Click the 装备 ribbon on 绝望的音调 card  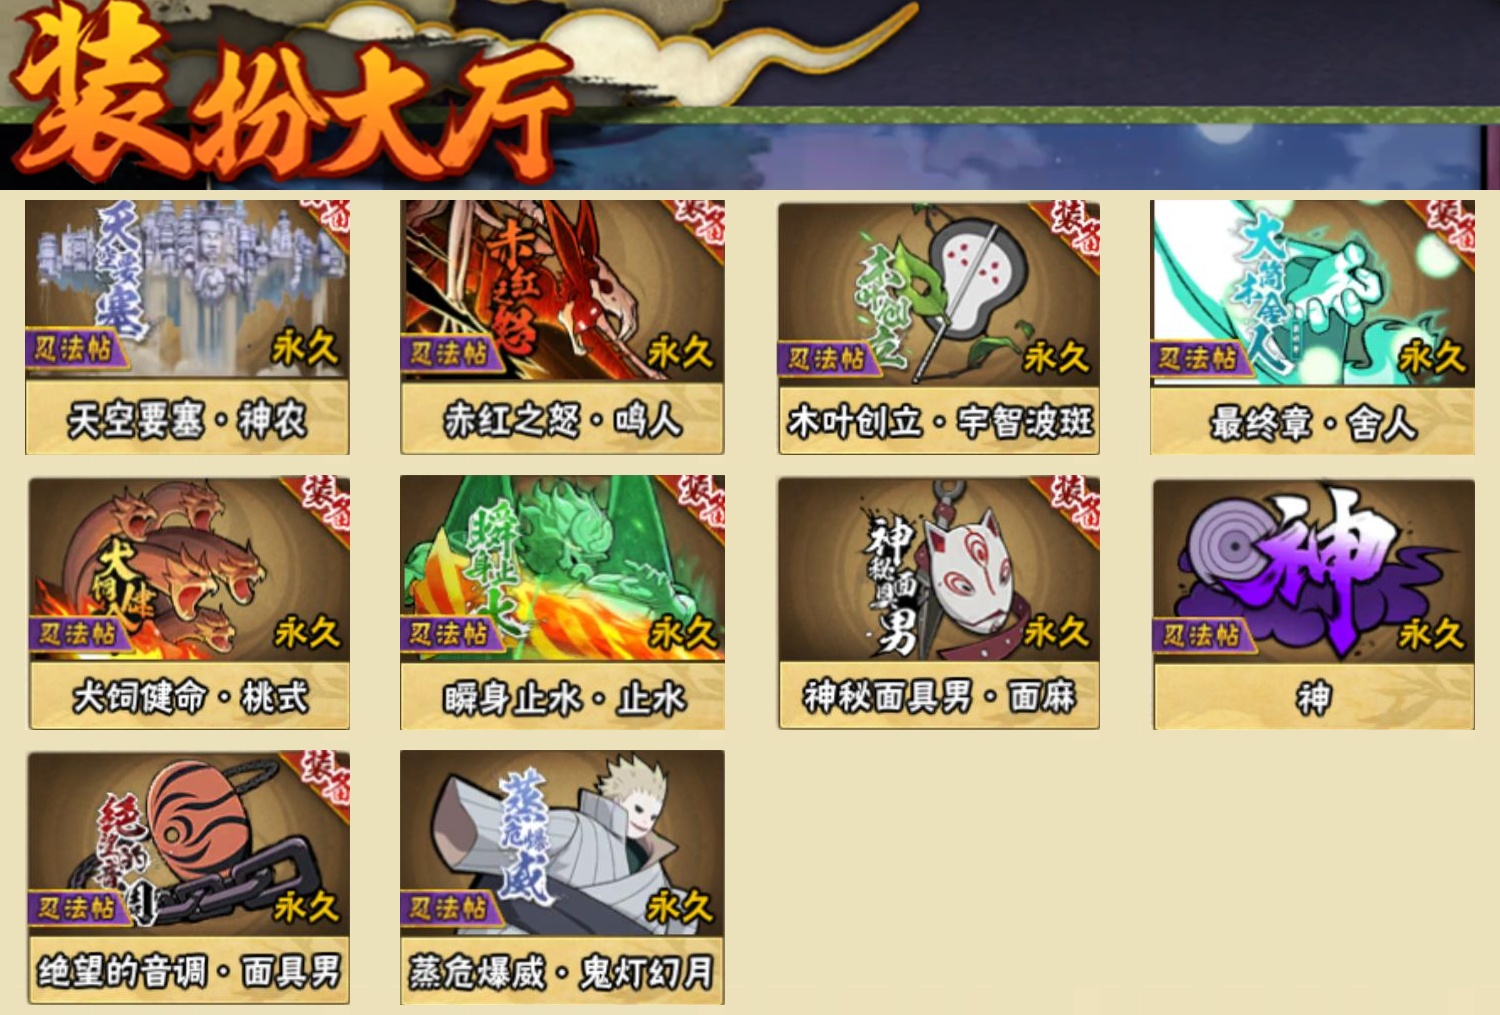click(x=326, y=773)
